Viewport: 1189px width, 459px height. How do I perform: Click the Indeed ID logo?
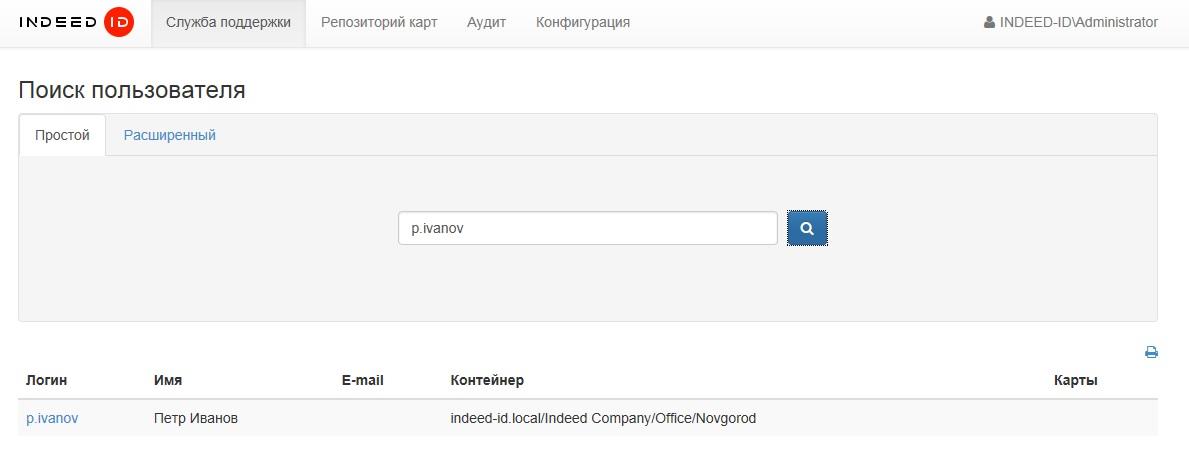coord(76,22)
